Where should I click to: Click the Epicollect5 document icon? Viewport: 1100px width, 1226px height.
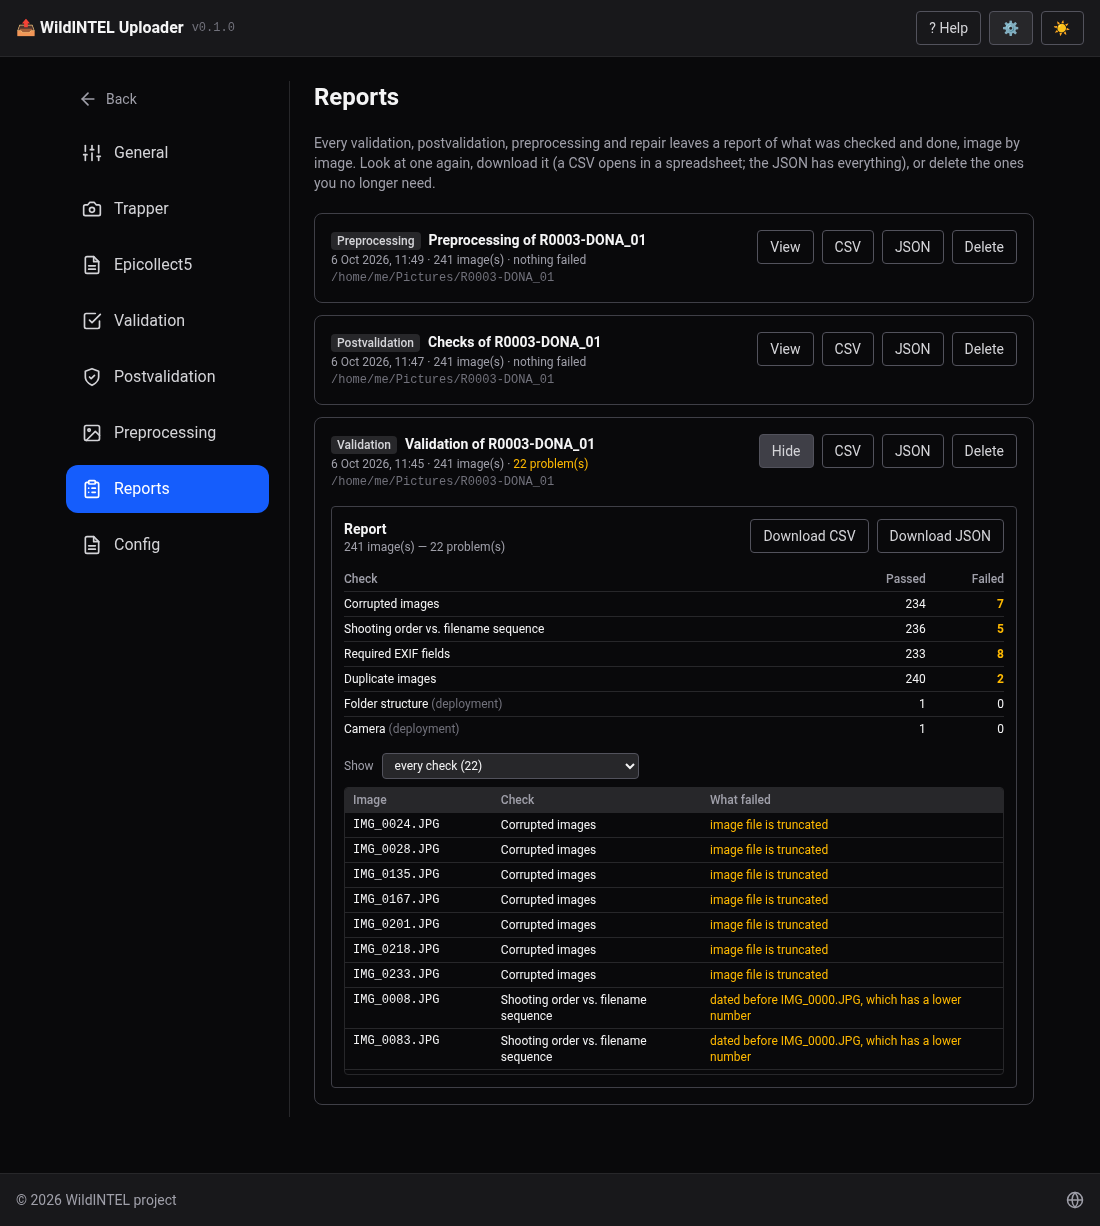click(x=92, y=265)
